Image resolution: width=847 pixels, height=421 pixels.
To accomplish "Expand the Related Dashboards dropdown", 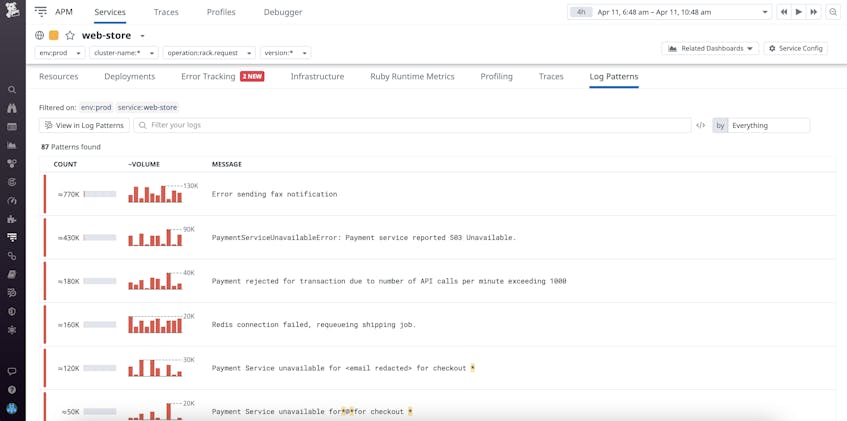I will point(710,48).
